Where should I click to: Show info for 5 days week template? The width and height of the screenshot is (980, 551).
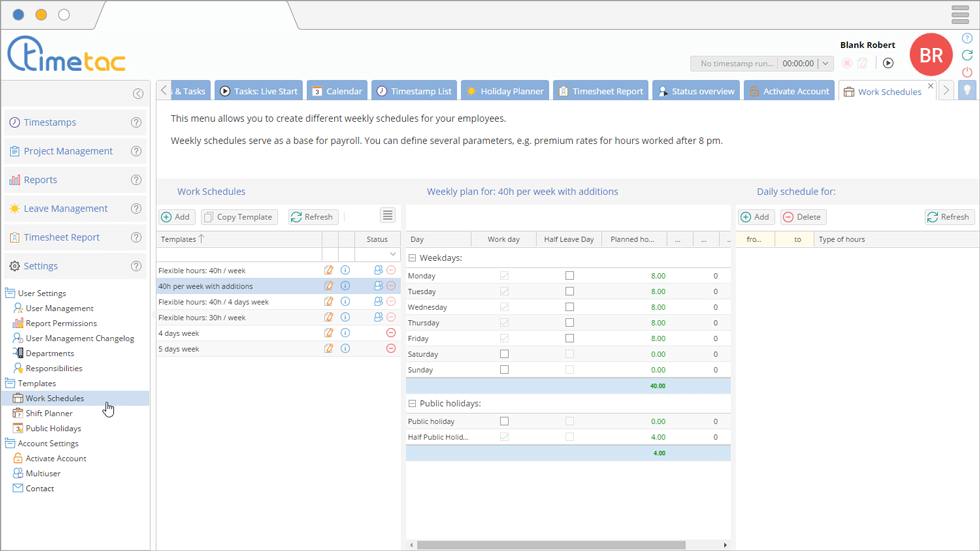pyautogui.click(x=346, y=349)
